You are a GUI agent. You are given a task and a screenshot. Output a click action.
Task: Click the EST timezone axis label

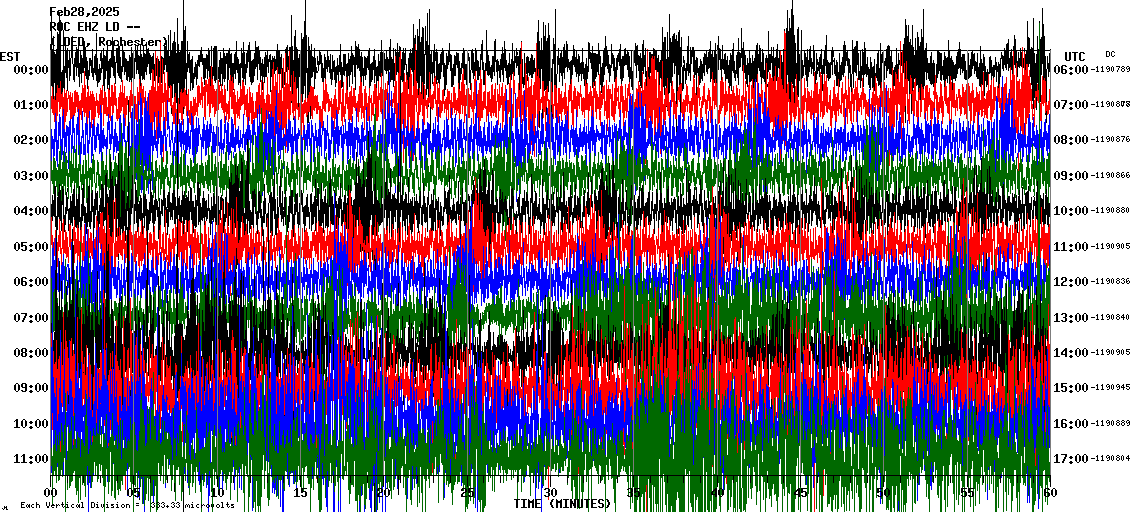tap(10, 56)
